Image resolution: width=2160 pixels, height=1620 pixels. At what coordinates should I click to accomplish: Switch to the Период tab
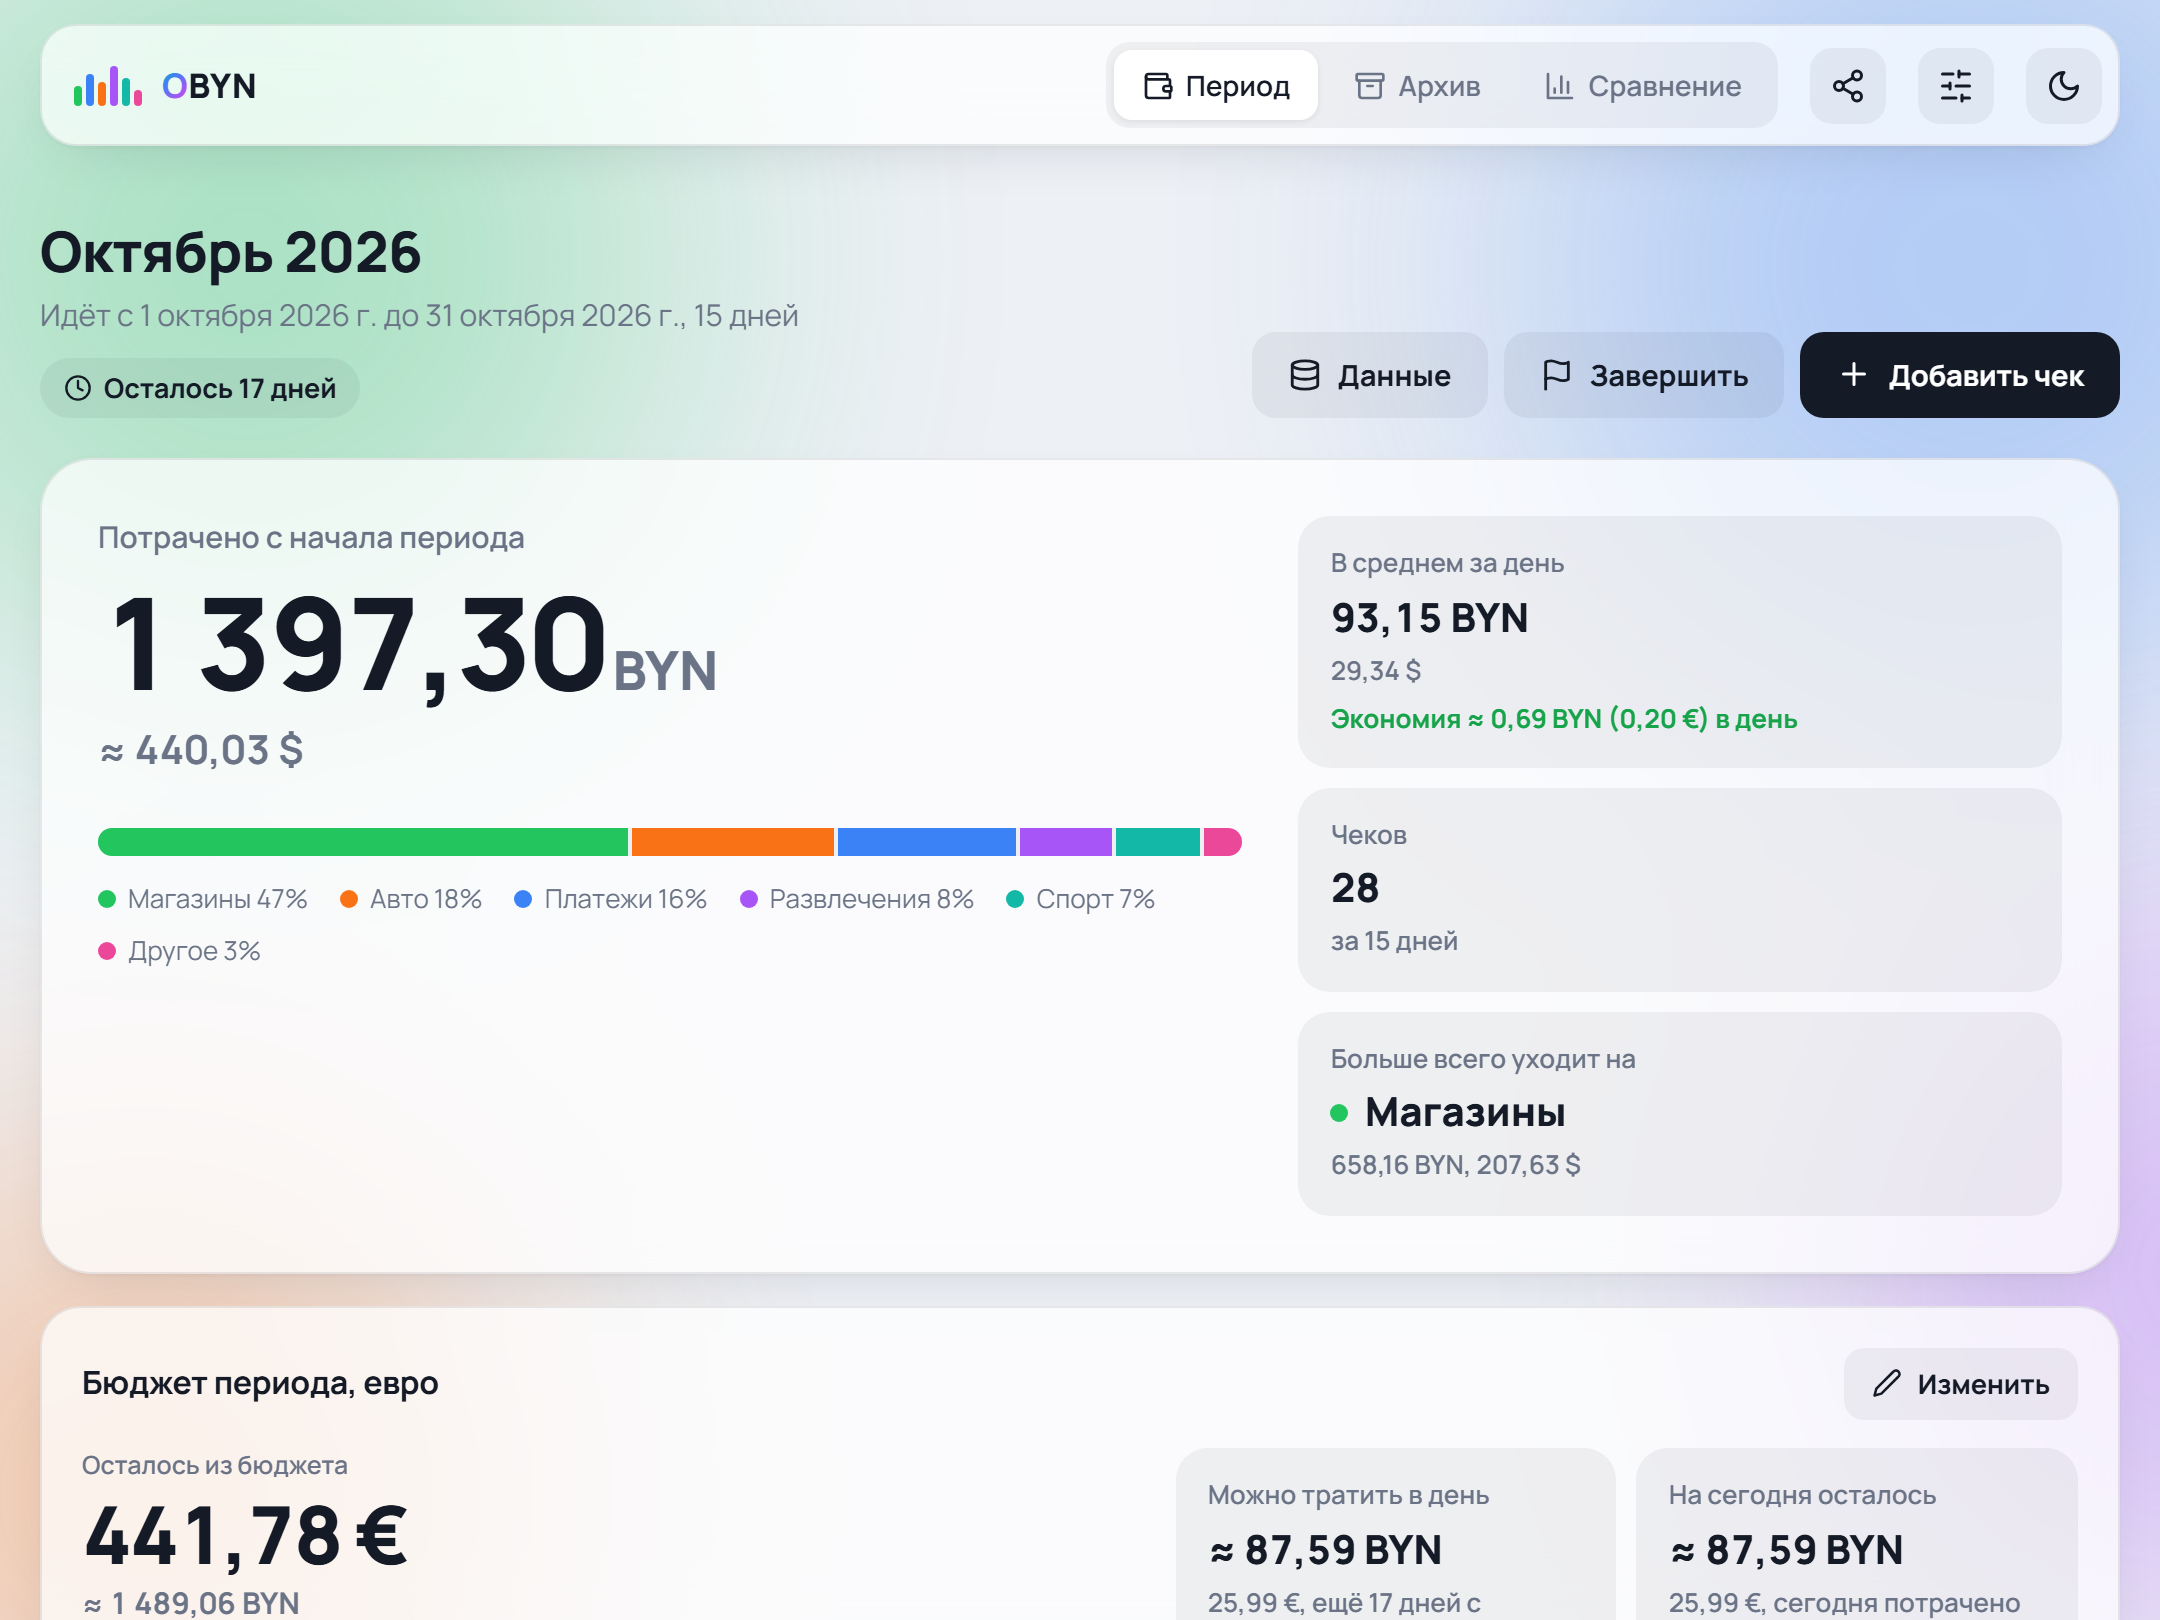[x=1216, y=86]
